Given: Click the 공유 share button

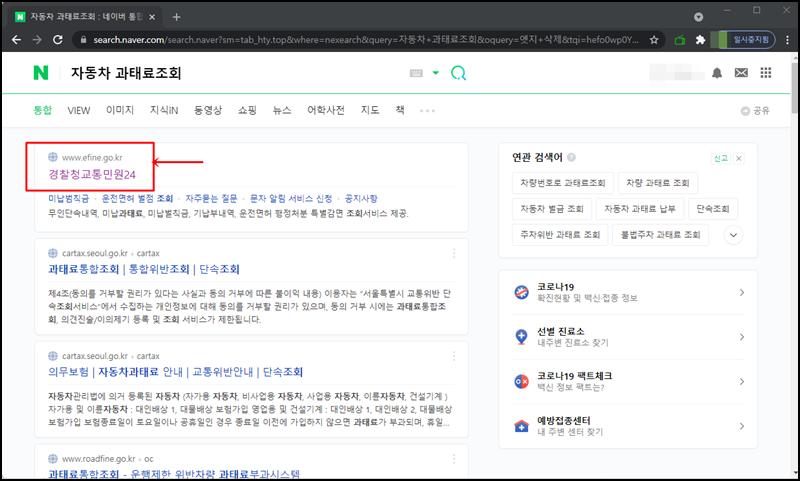Looking at the screenshot, I should click(x=755, y=111).
